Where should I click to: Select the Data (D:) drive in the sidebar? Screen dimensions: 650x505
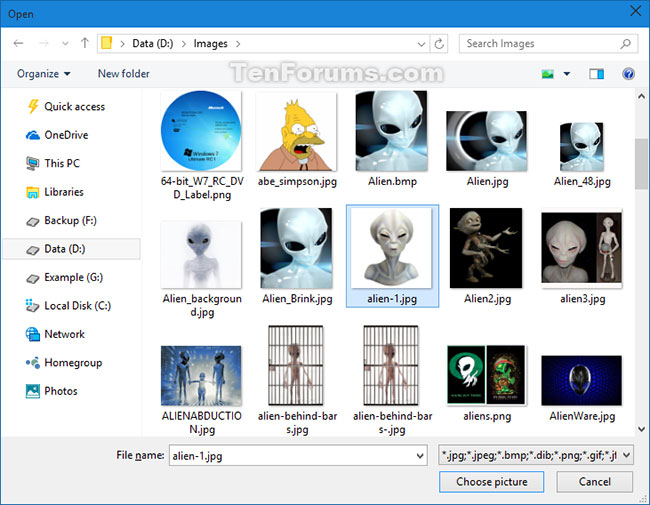(71, 249)
